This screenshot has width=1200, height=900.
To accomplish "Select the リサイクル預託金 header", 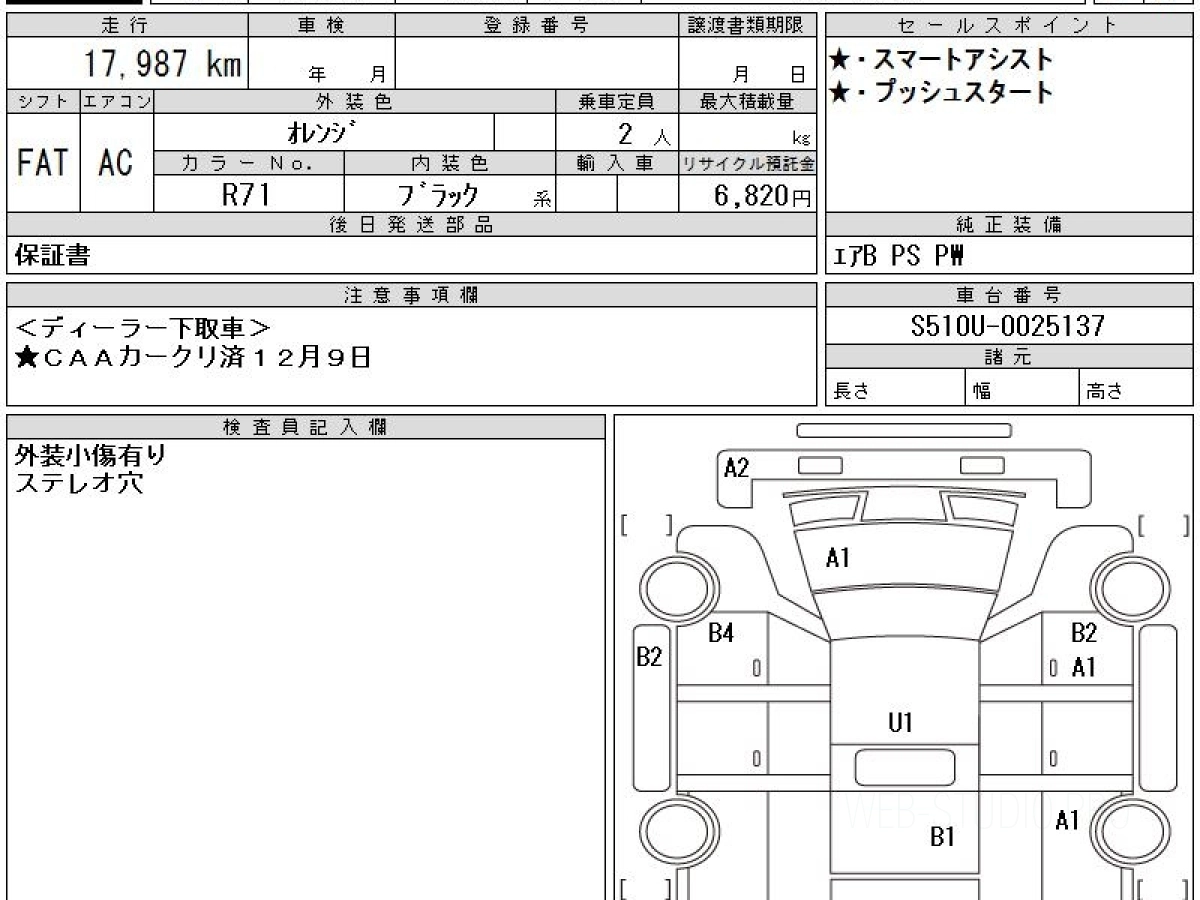I will point(747,163).
